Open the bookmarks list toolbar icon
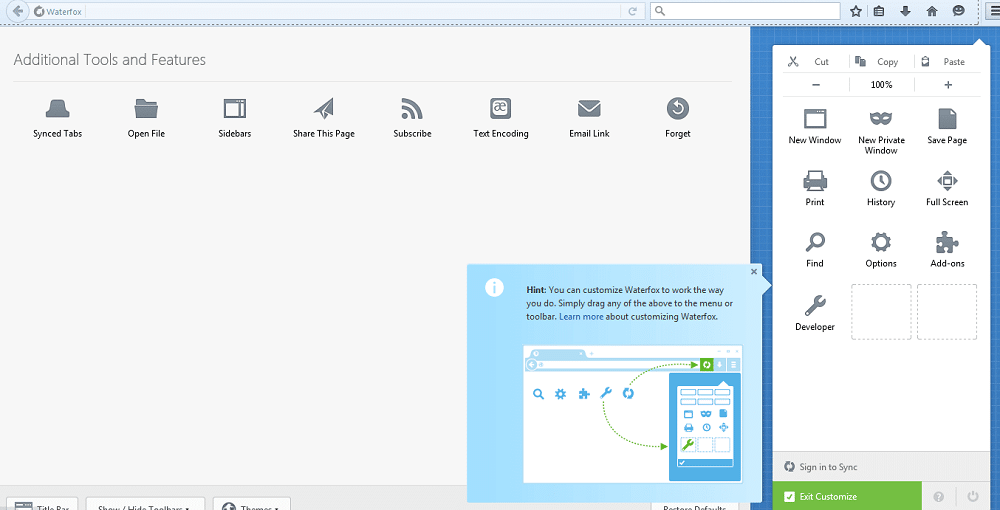Image resolution: width=1000 pixels, height=510 pixels. click(x=879, y=11)
